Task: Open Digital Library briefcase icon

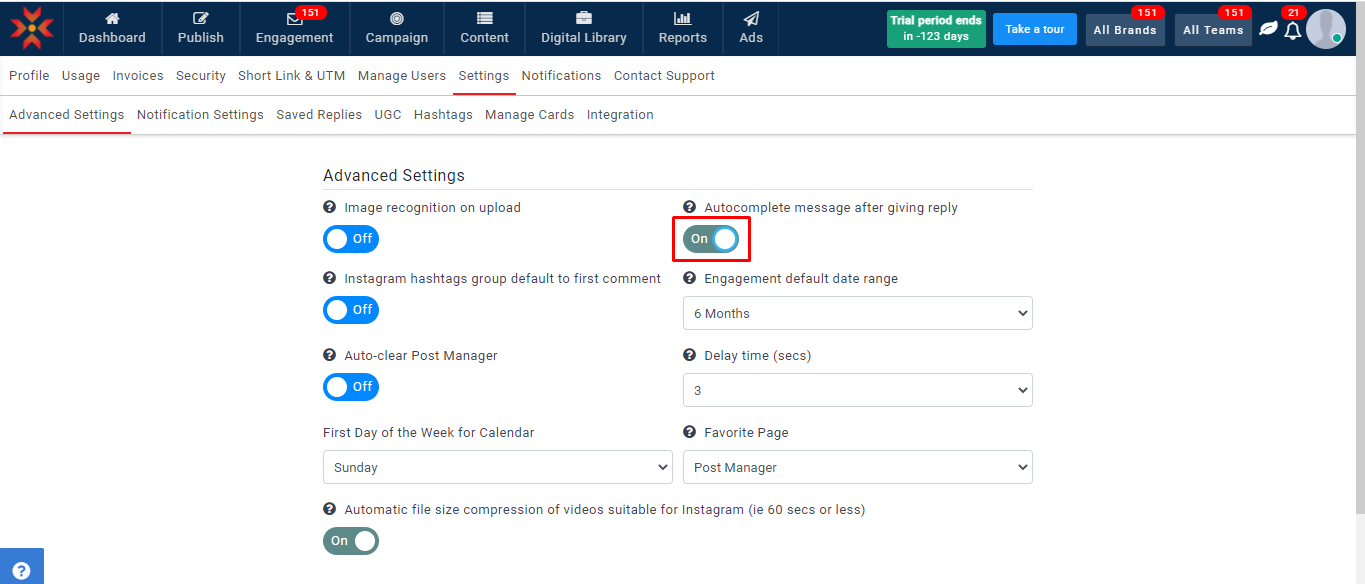Action: (584, 18)
